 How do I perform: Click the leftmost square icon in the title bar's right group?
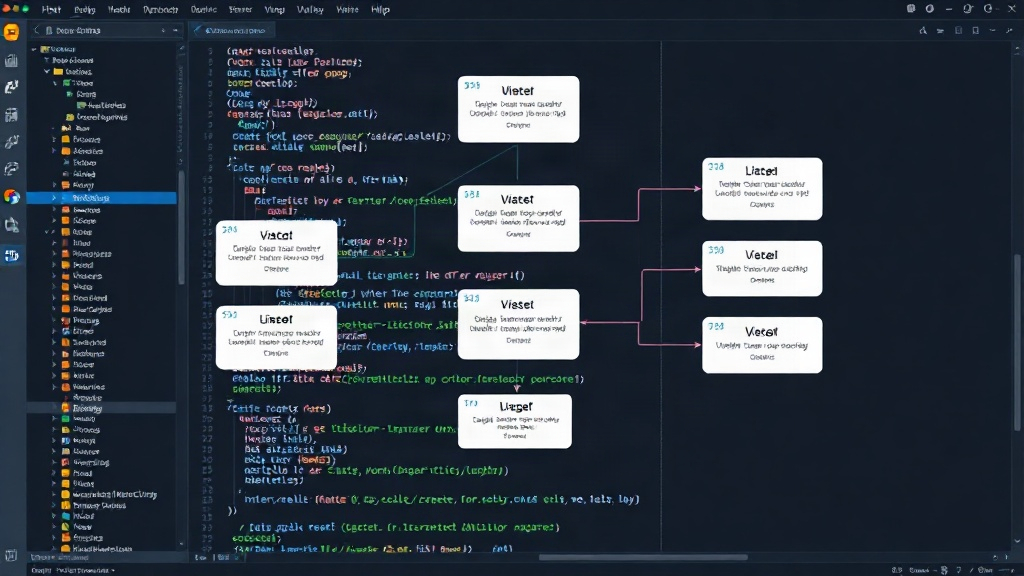911,9
